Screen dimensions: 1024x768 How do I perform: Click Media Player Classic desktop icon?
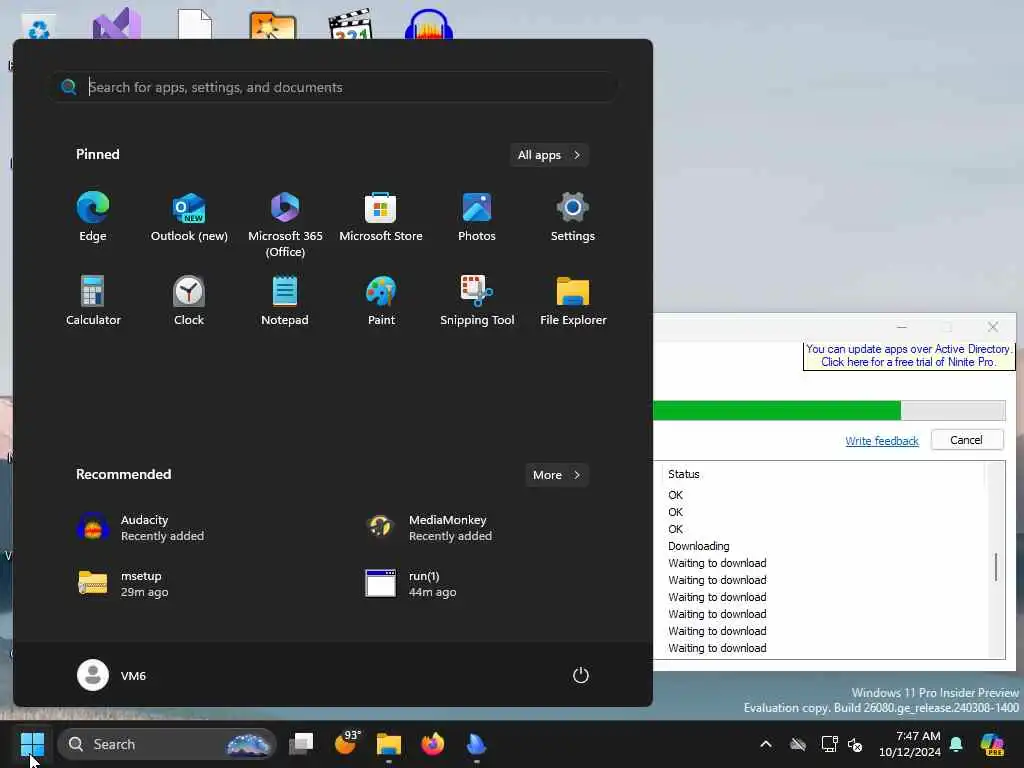tap(350, 25)
